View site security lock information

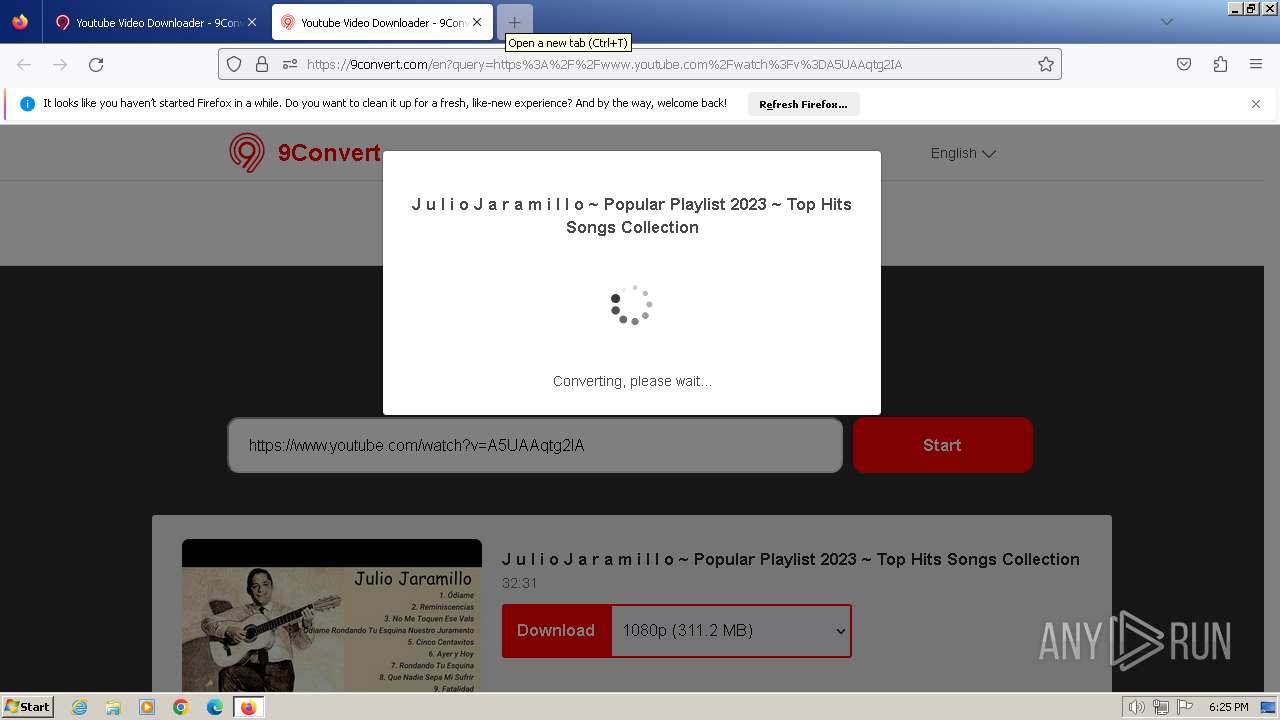click(262, 64)
